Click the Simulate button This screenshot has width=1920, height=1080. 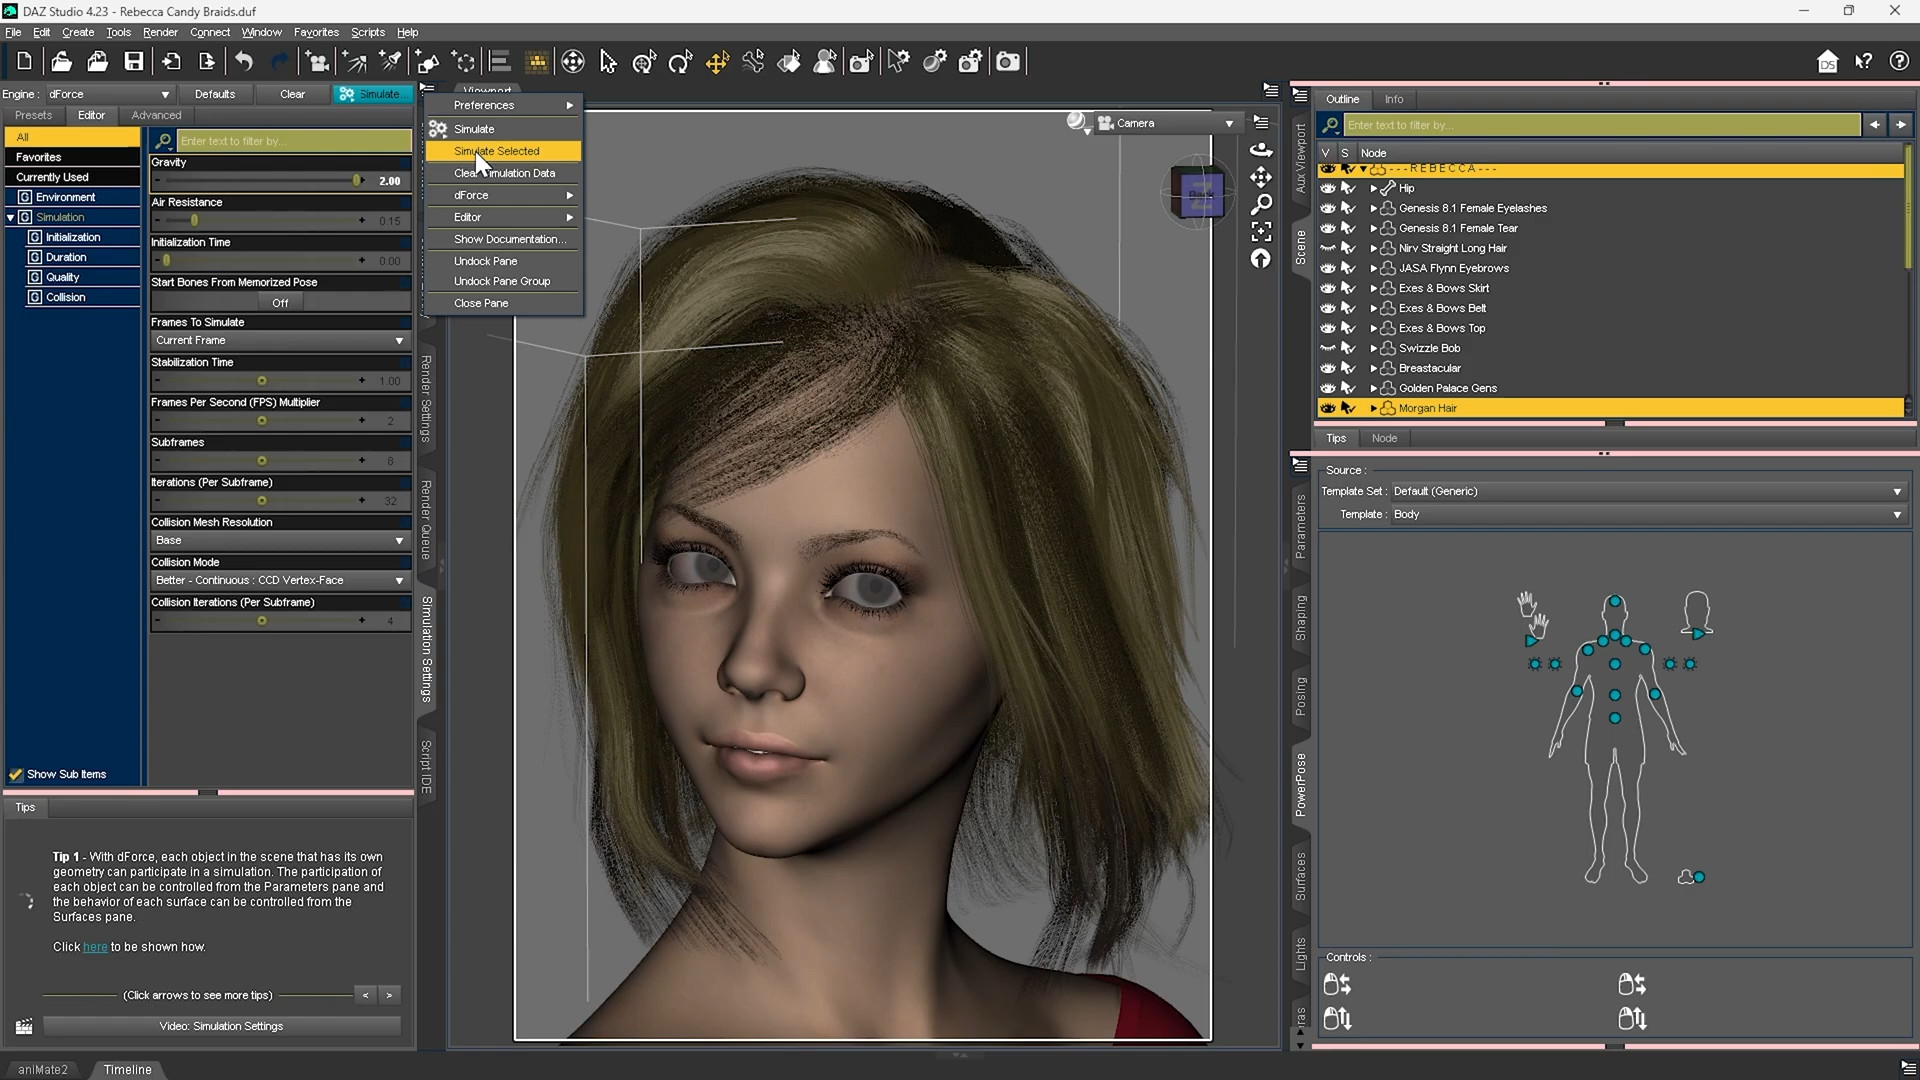(371, 94)
